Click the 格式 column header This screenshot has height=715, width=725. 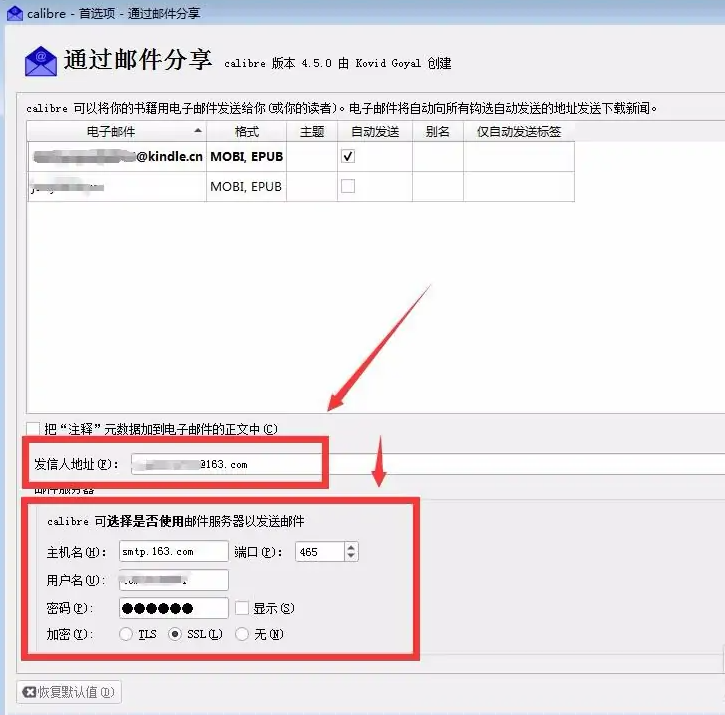click(x=246, y=132)
